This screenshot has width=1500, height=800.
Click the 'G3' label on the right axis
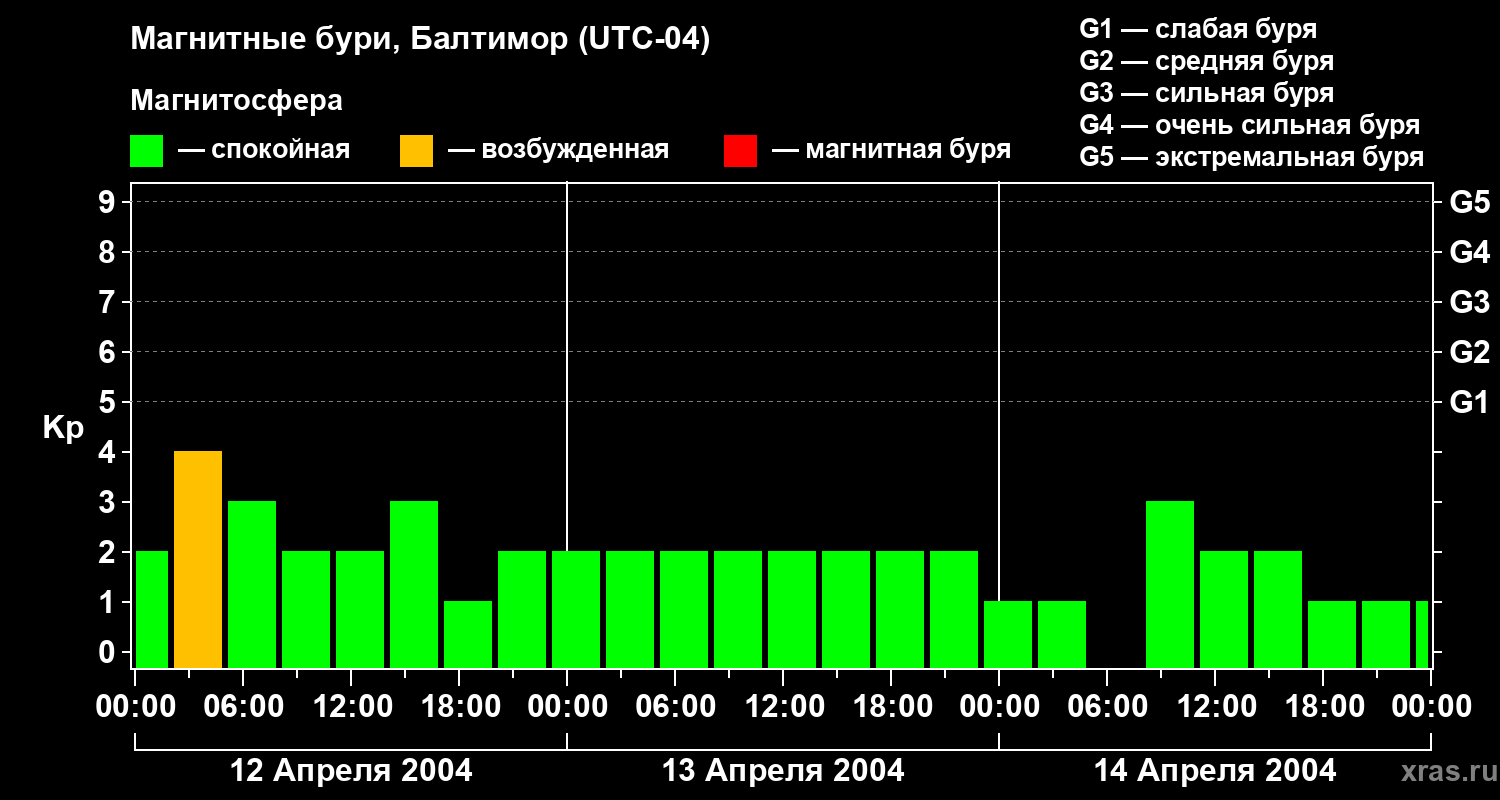(x=1469, y=302)
